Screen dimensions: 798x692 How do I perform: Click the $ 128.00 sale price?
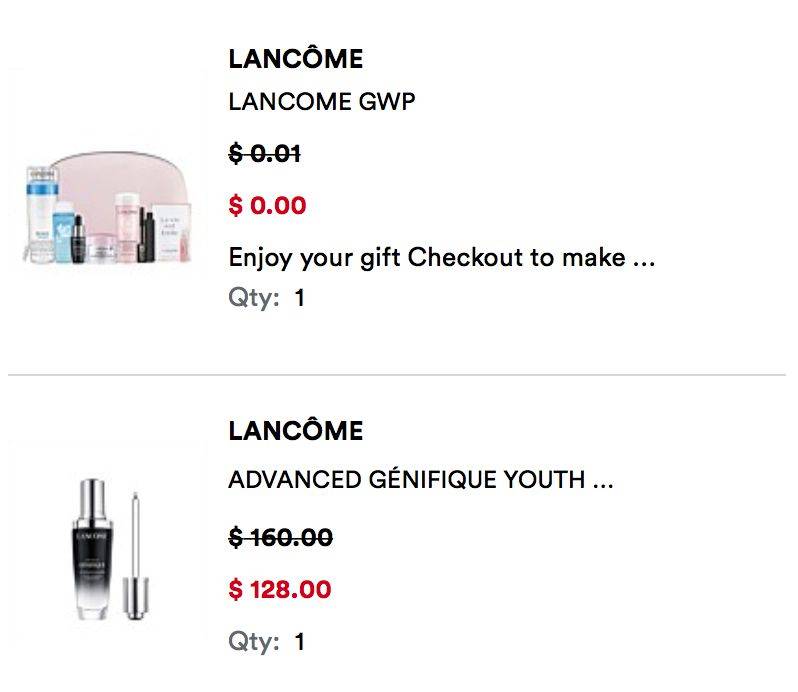coord(280,589)
